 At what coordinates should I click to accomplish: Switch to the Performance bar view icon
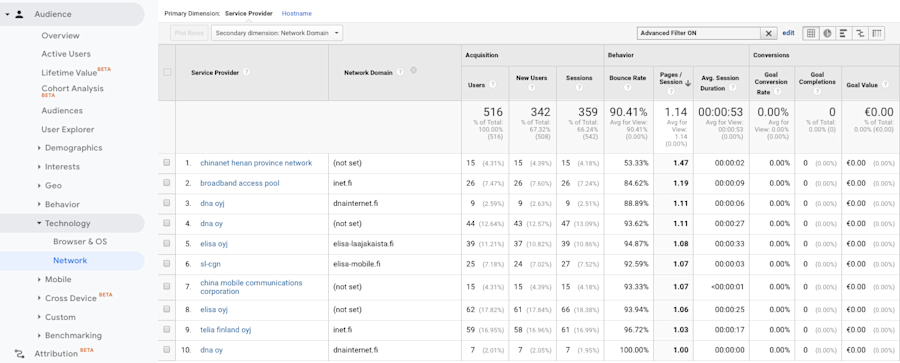click(x=843, y=33)
